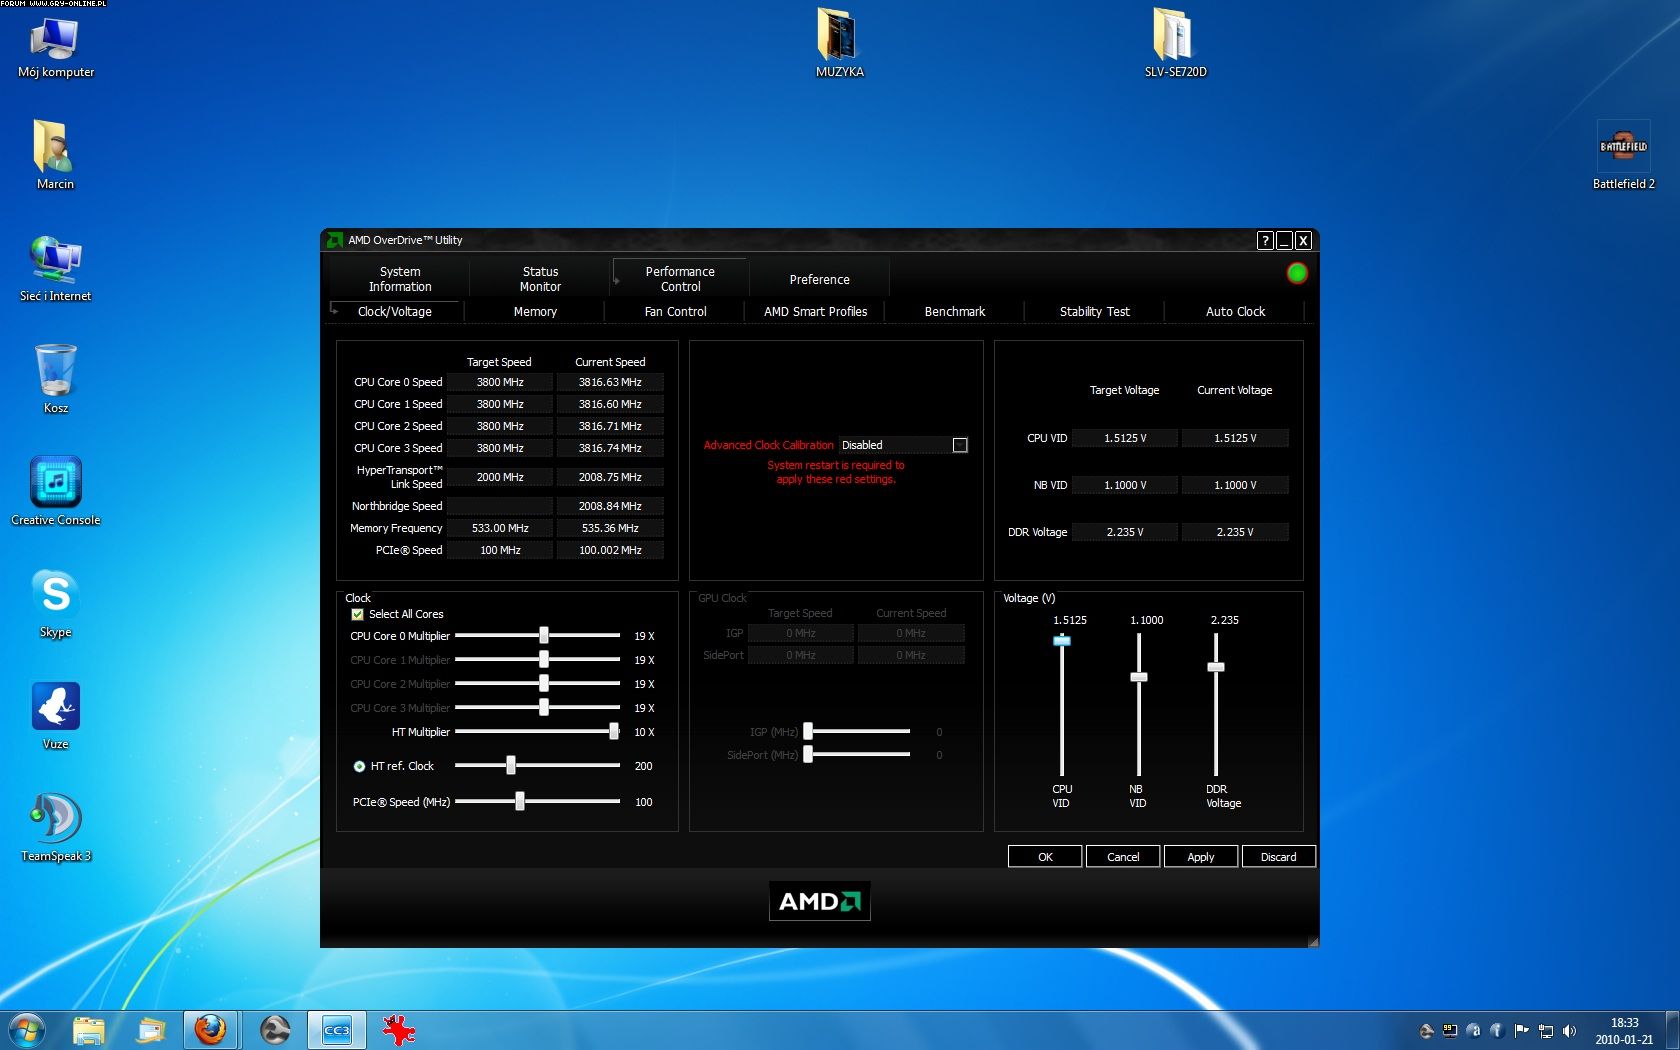This screenshot has width=1680, height=1050.
Task: Click the NB VID vertical voltage slider handle
Action: point(1139,677)
